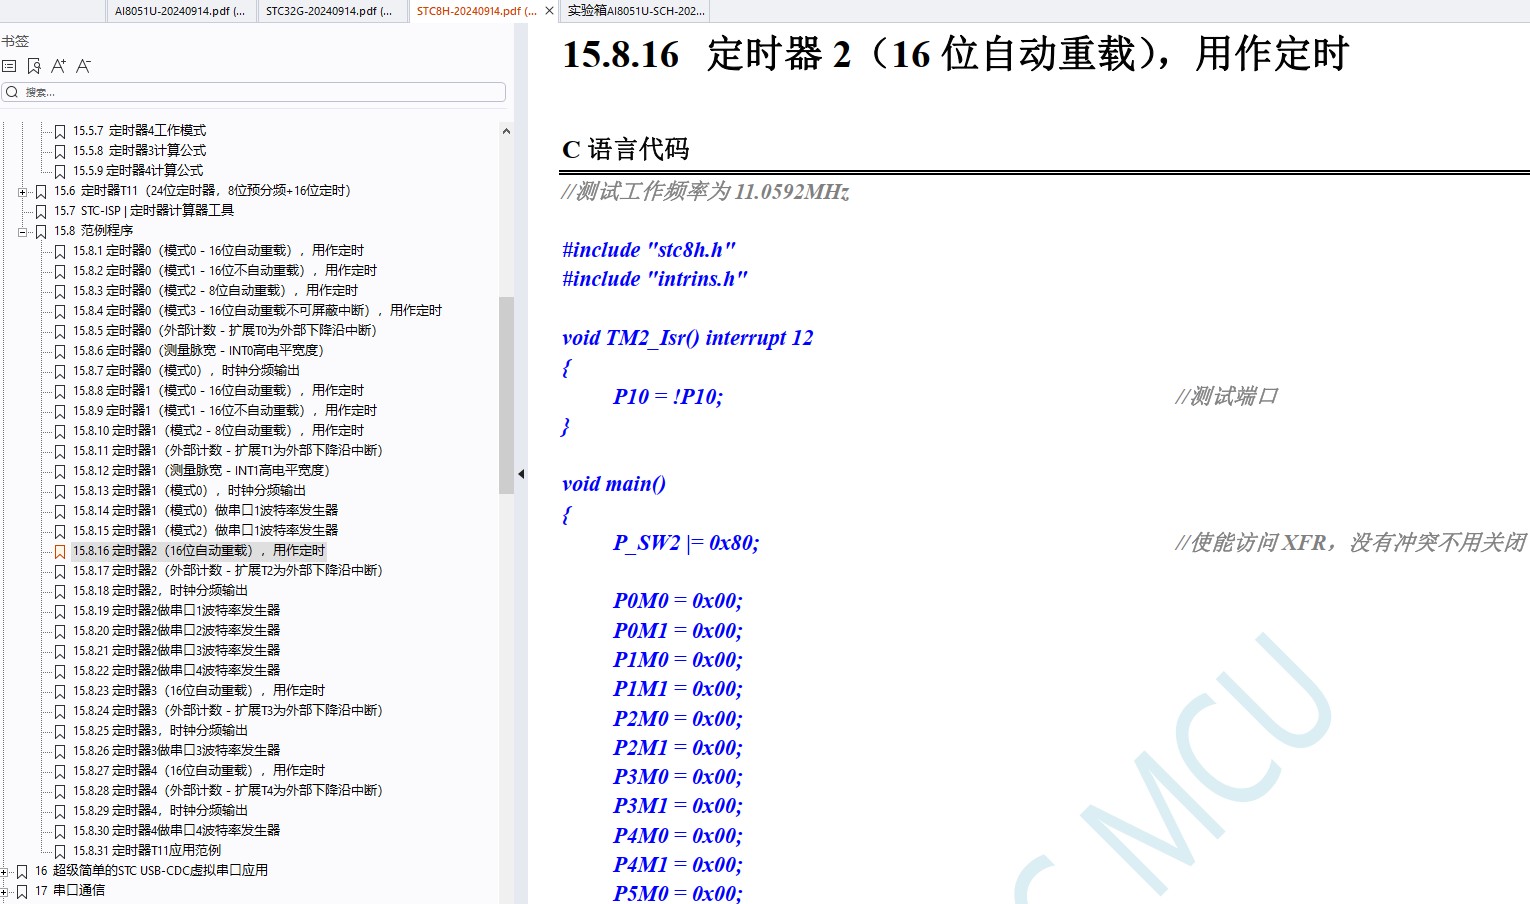Collapse the 15.8 范例程序 bookmark node
This screenshot has width=1530, height=904.
[22, 231]
